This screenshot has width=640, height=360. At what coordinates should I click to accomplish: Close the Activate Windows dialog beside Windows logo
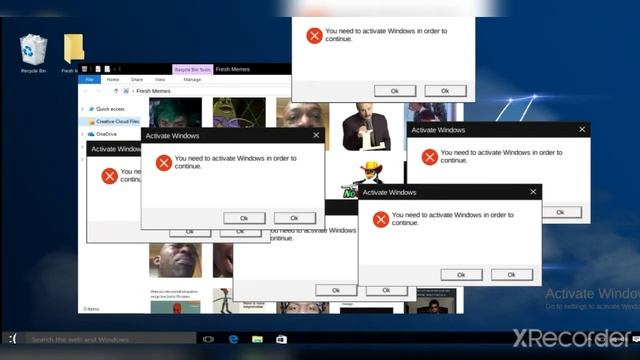(x=582, y=129)
